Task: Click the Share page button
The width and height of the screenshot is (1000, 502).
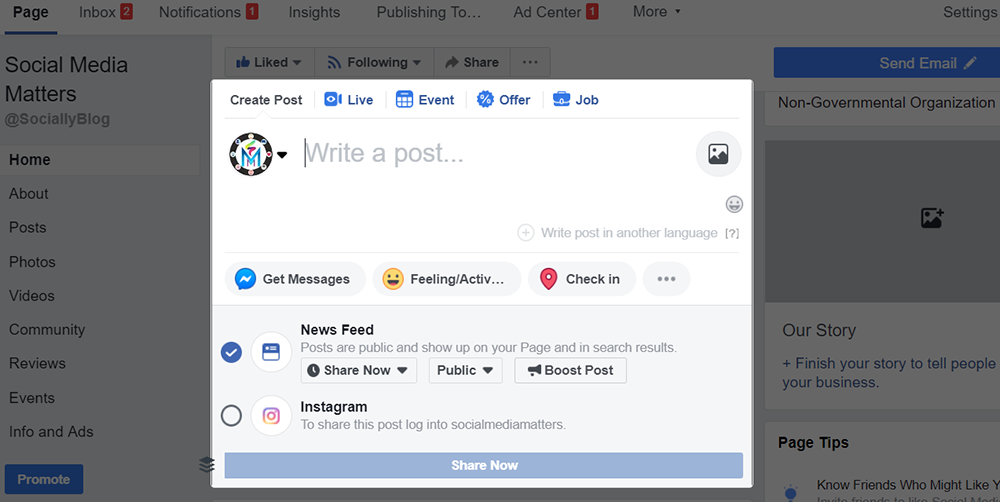Action: coord(472,63)
